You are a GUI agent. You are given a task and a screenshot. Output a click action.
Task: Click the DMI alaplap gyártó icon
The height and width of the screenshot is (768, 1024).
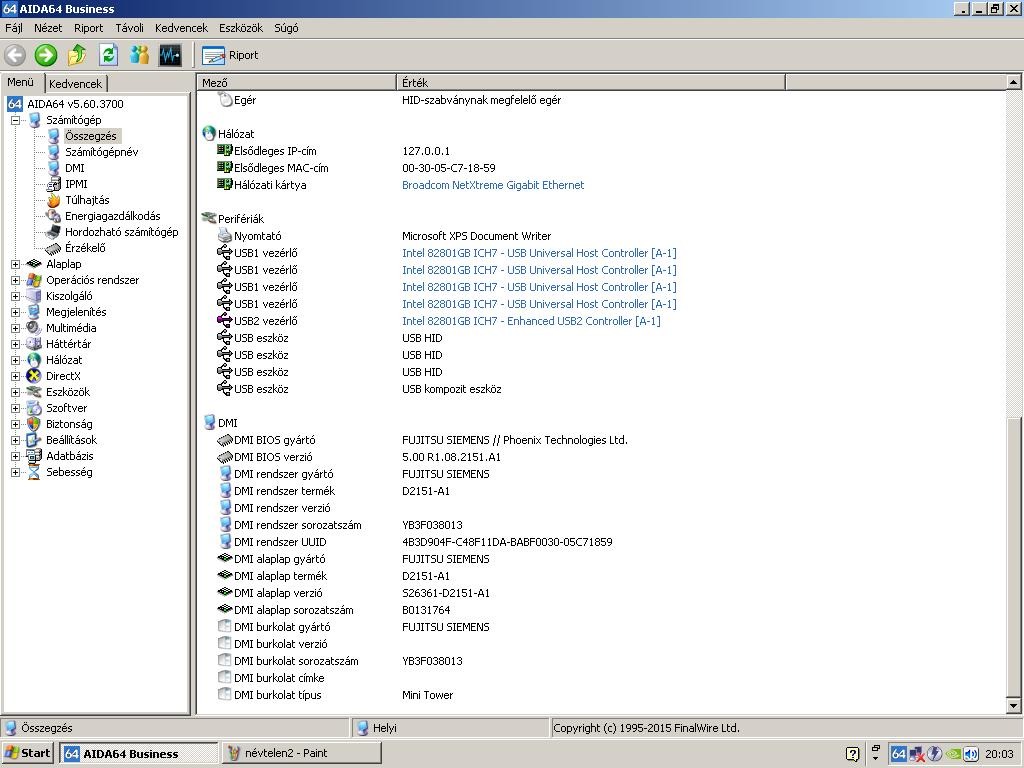pyautogui.click(x=225, y=558)
